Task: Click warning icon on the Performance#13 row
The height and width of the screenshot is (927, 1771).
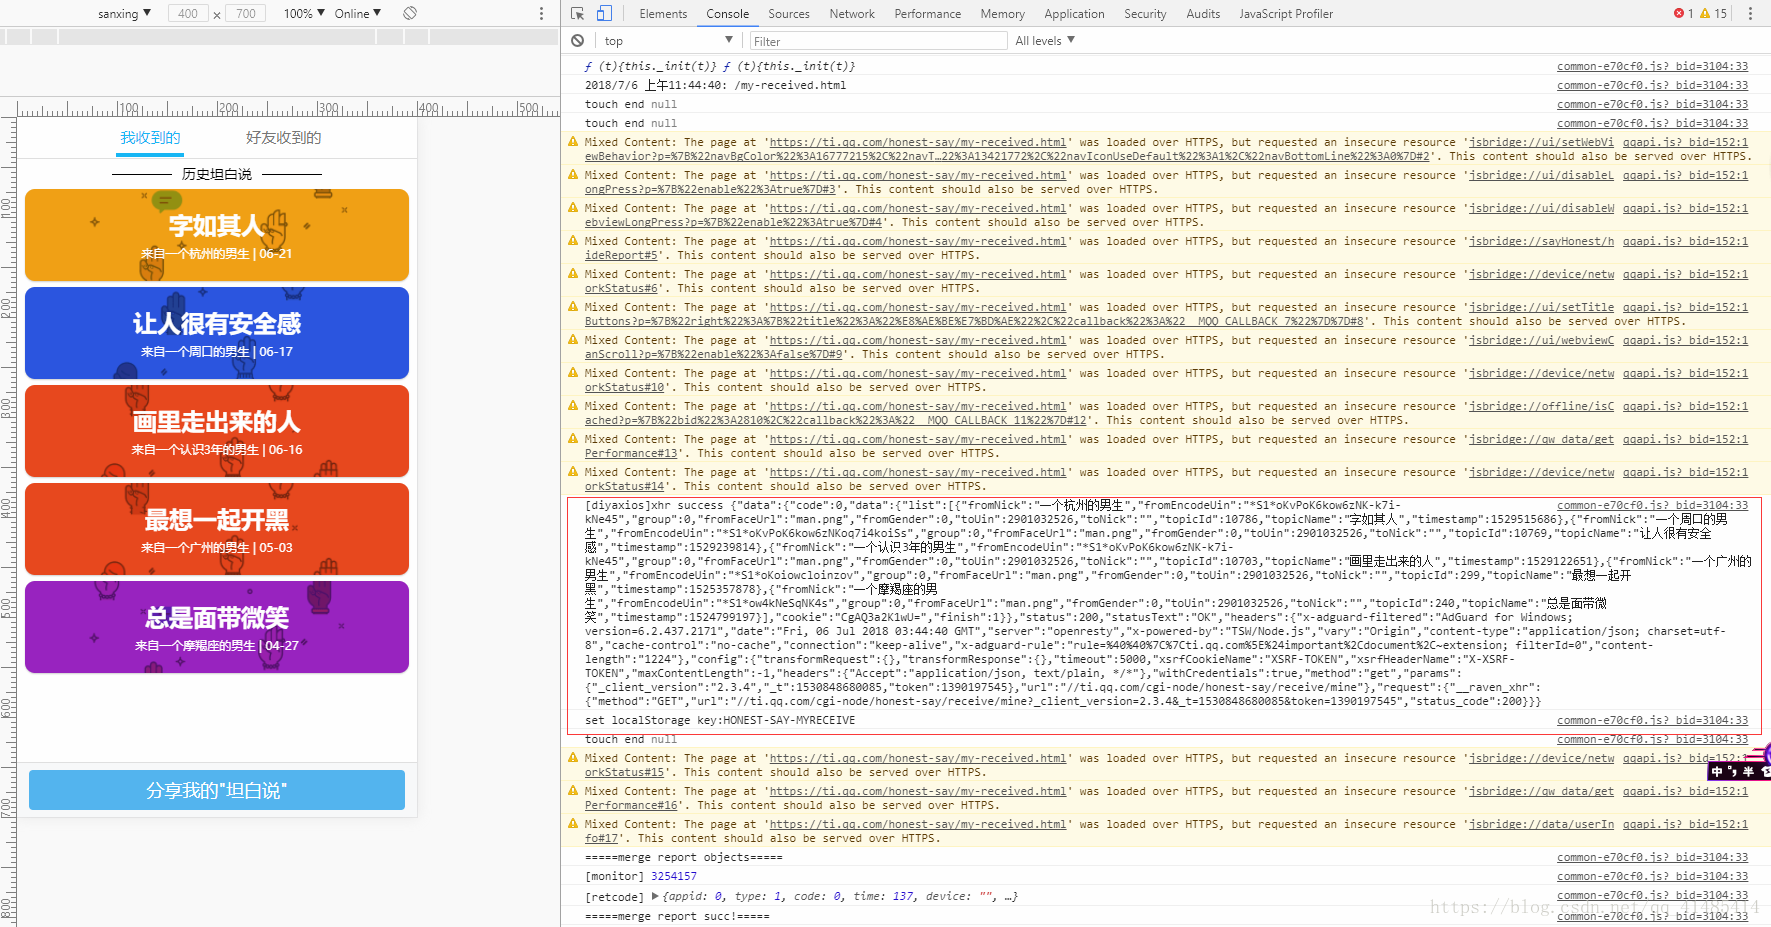Action: 573,439
